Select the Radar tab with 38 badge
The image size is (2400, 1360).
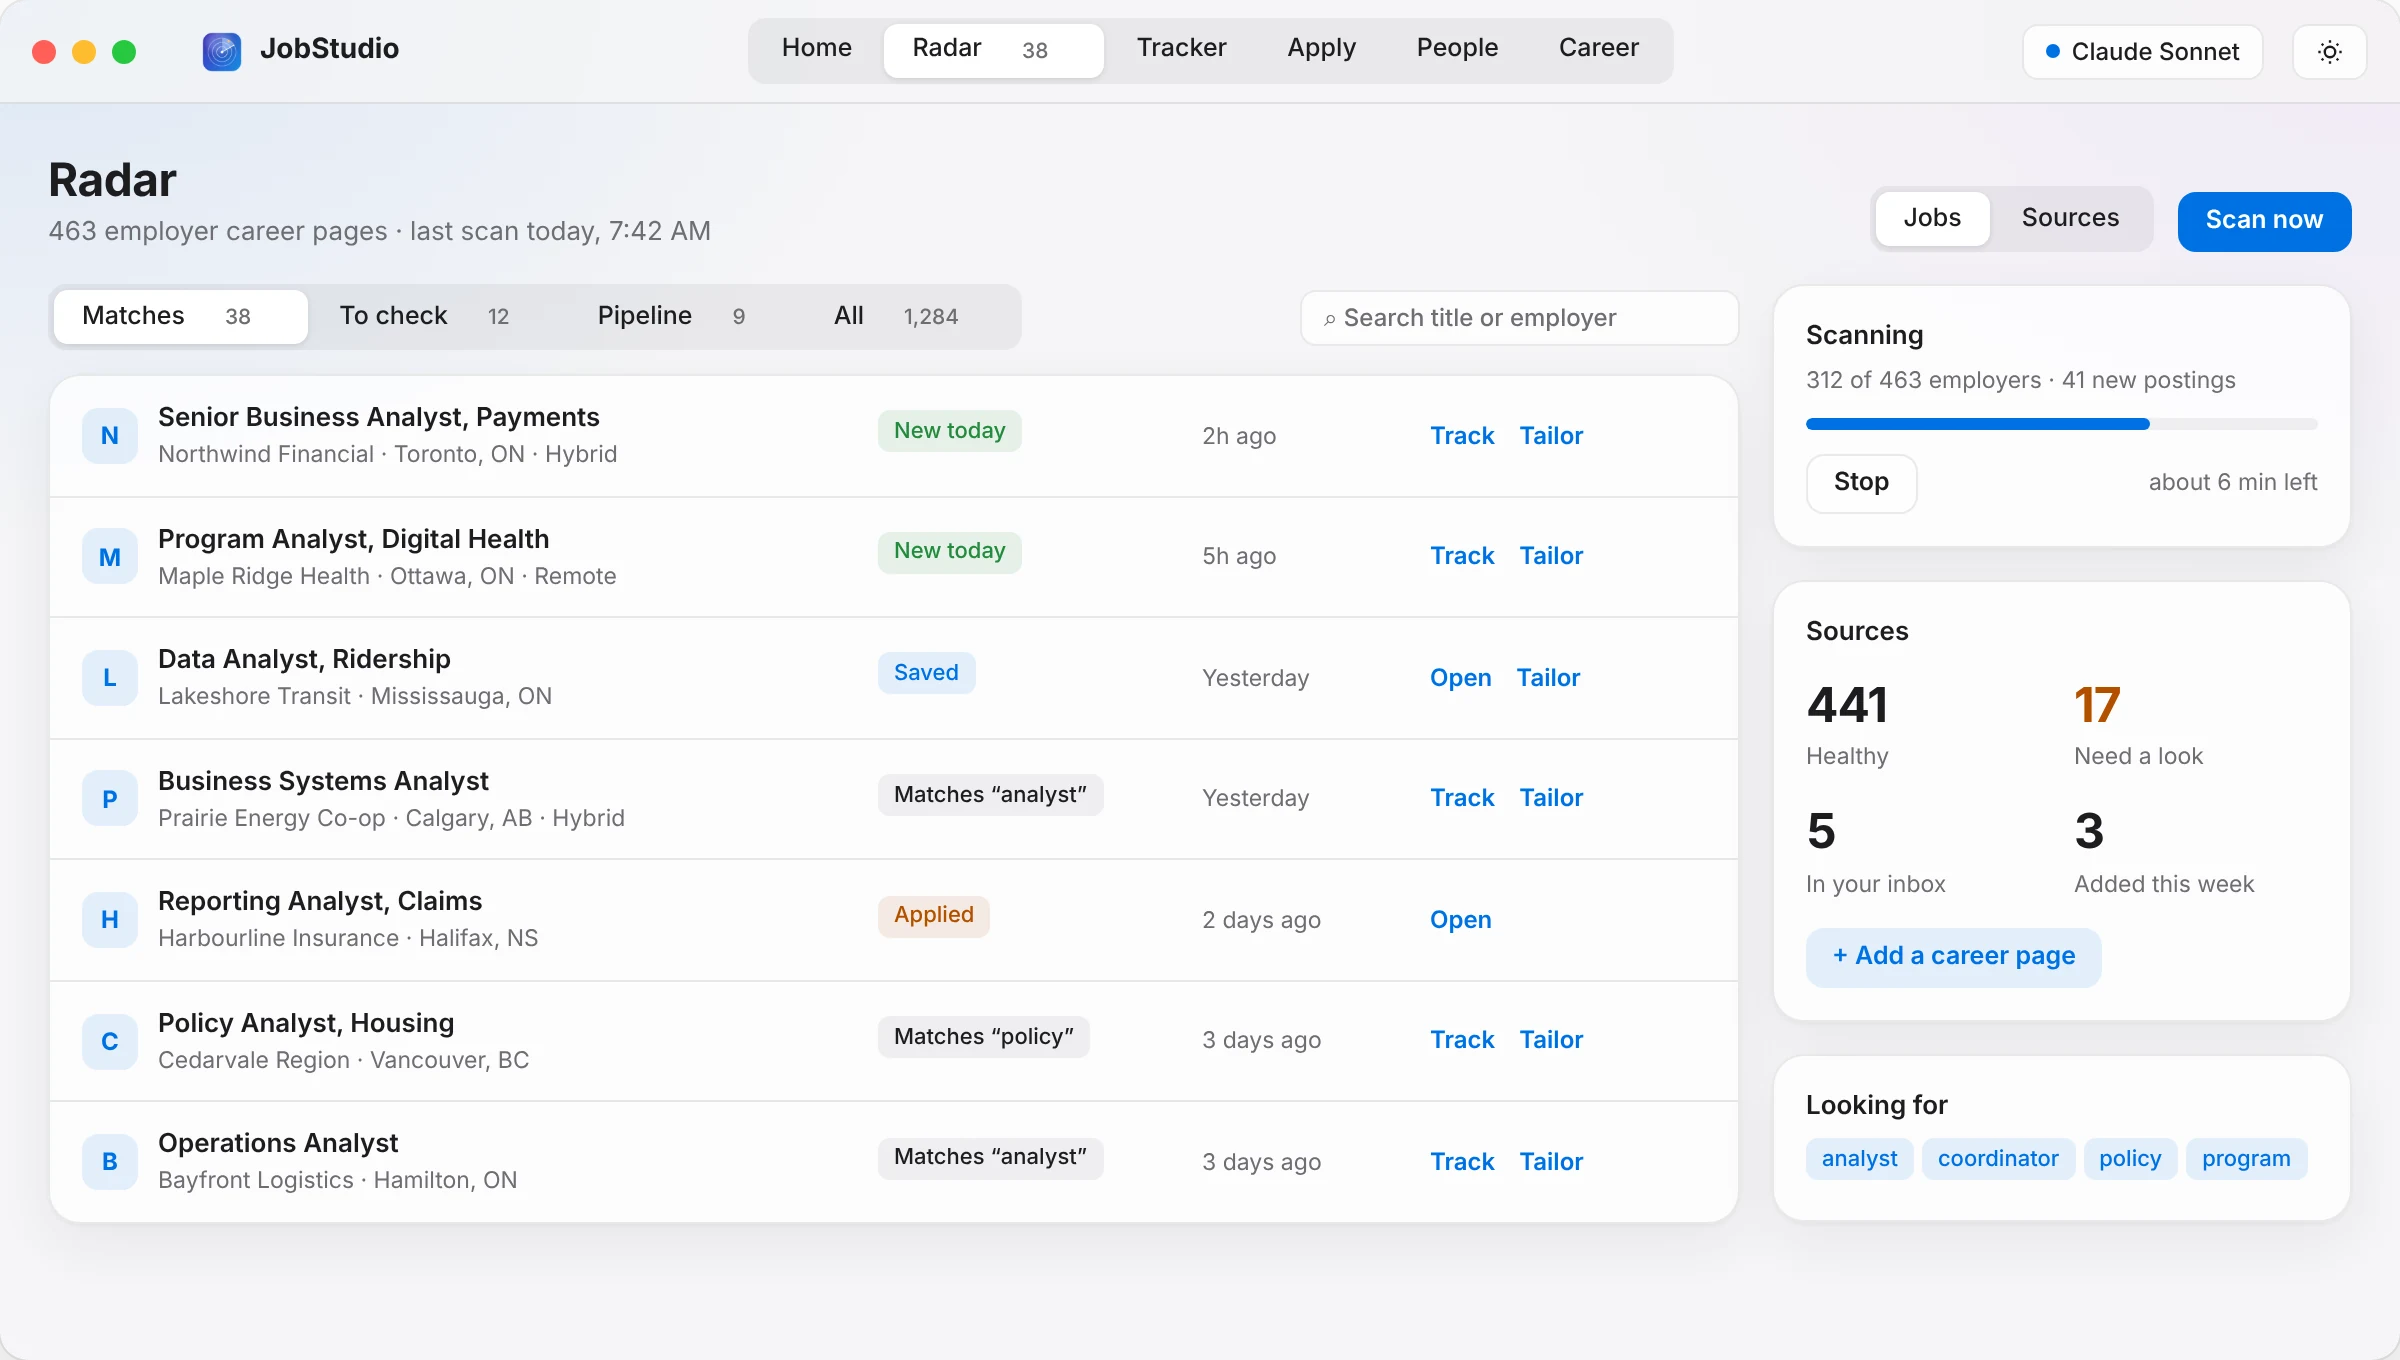click(993, 50)
